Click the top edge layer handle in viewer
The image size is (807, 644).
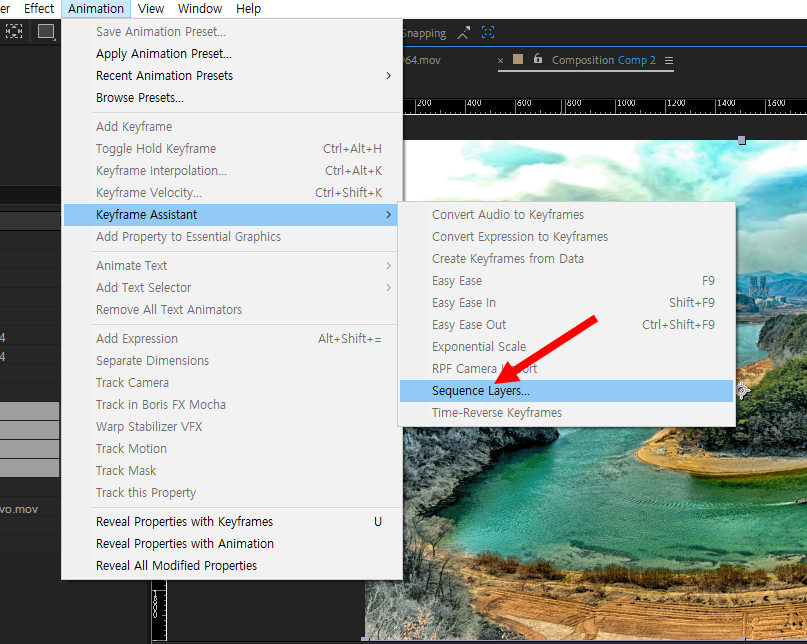[x=742, y=140]
